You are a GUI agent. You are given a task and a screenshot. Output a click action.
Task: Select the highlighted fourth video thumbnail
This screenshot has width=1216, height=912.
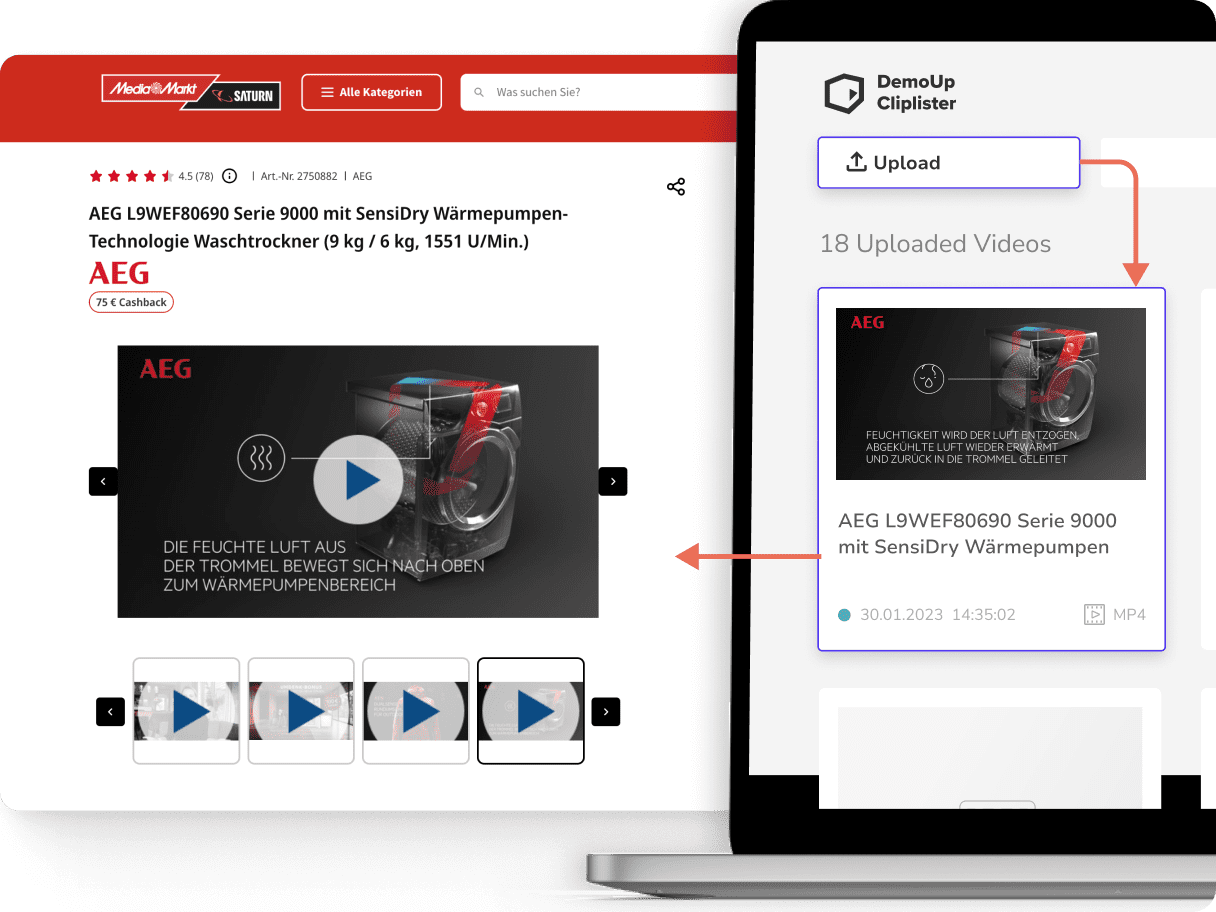click(531, 711)
